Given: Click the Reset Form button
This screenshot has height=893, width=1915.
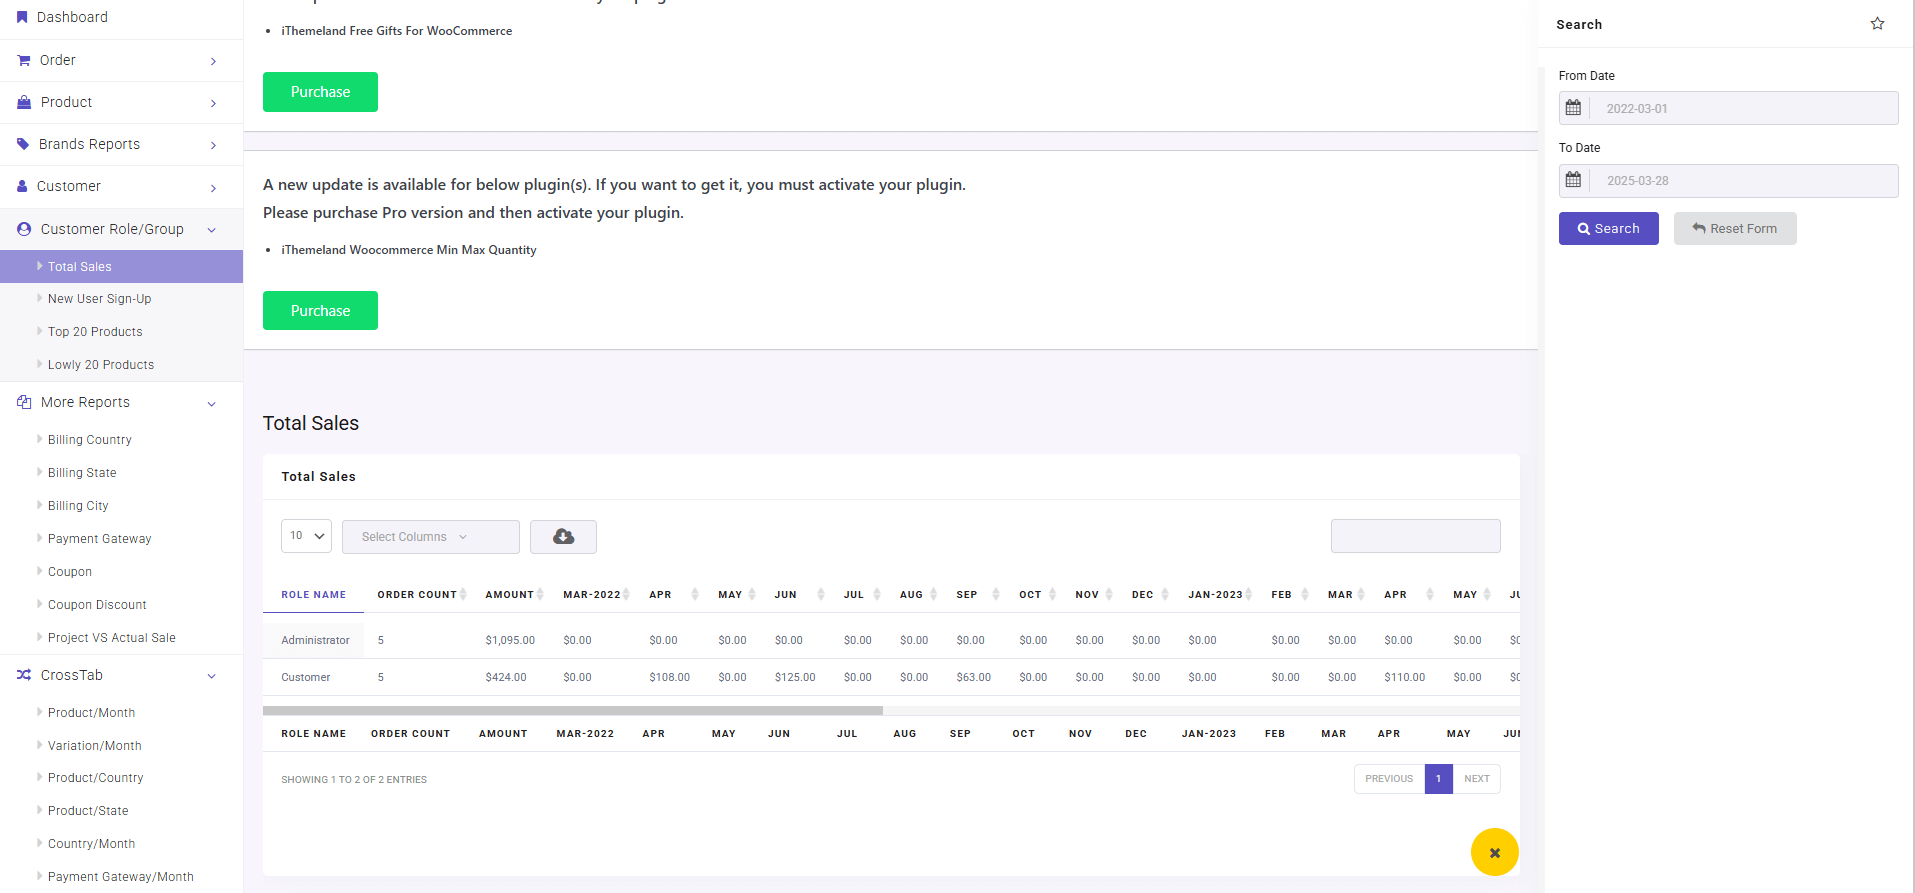Looking at the screenshot, I should (x=1735, y=228).
